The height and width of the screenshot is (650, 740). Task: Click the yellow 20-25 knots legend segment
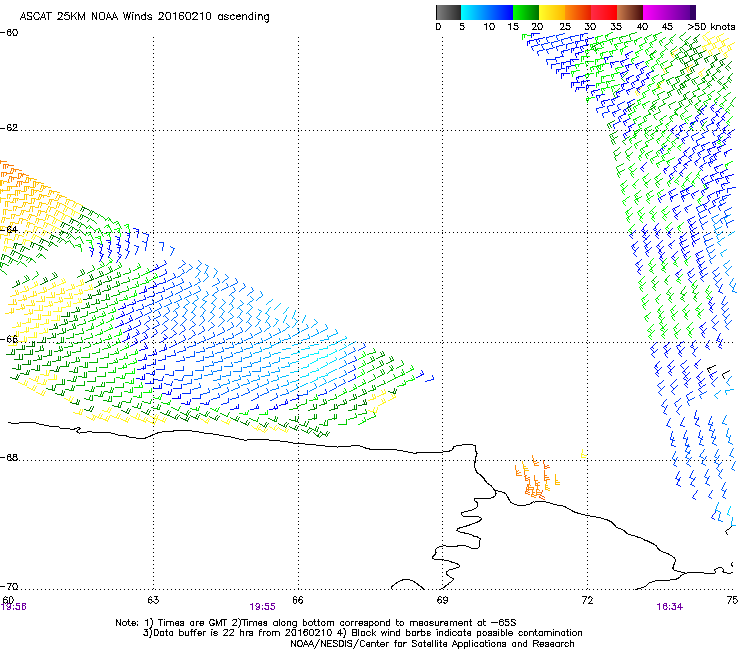[552, 12]
